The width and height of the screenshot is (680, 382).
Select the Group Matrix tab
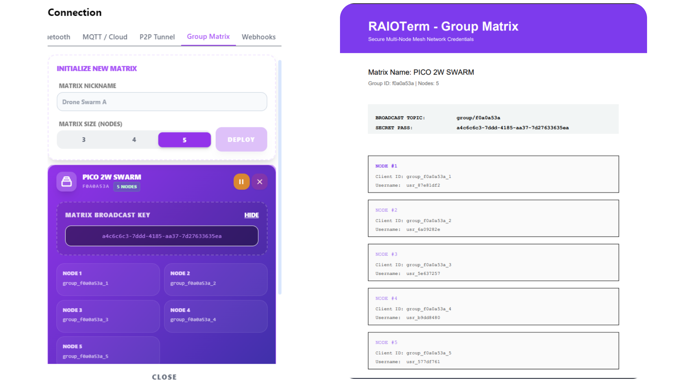[208, 36]
